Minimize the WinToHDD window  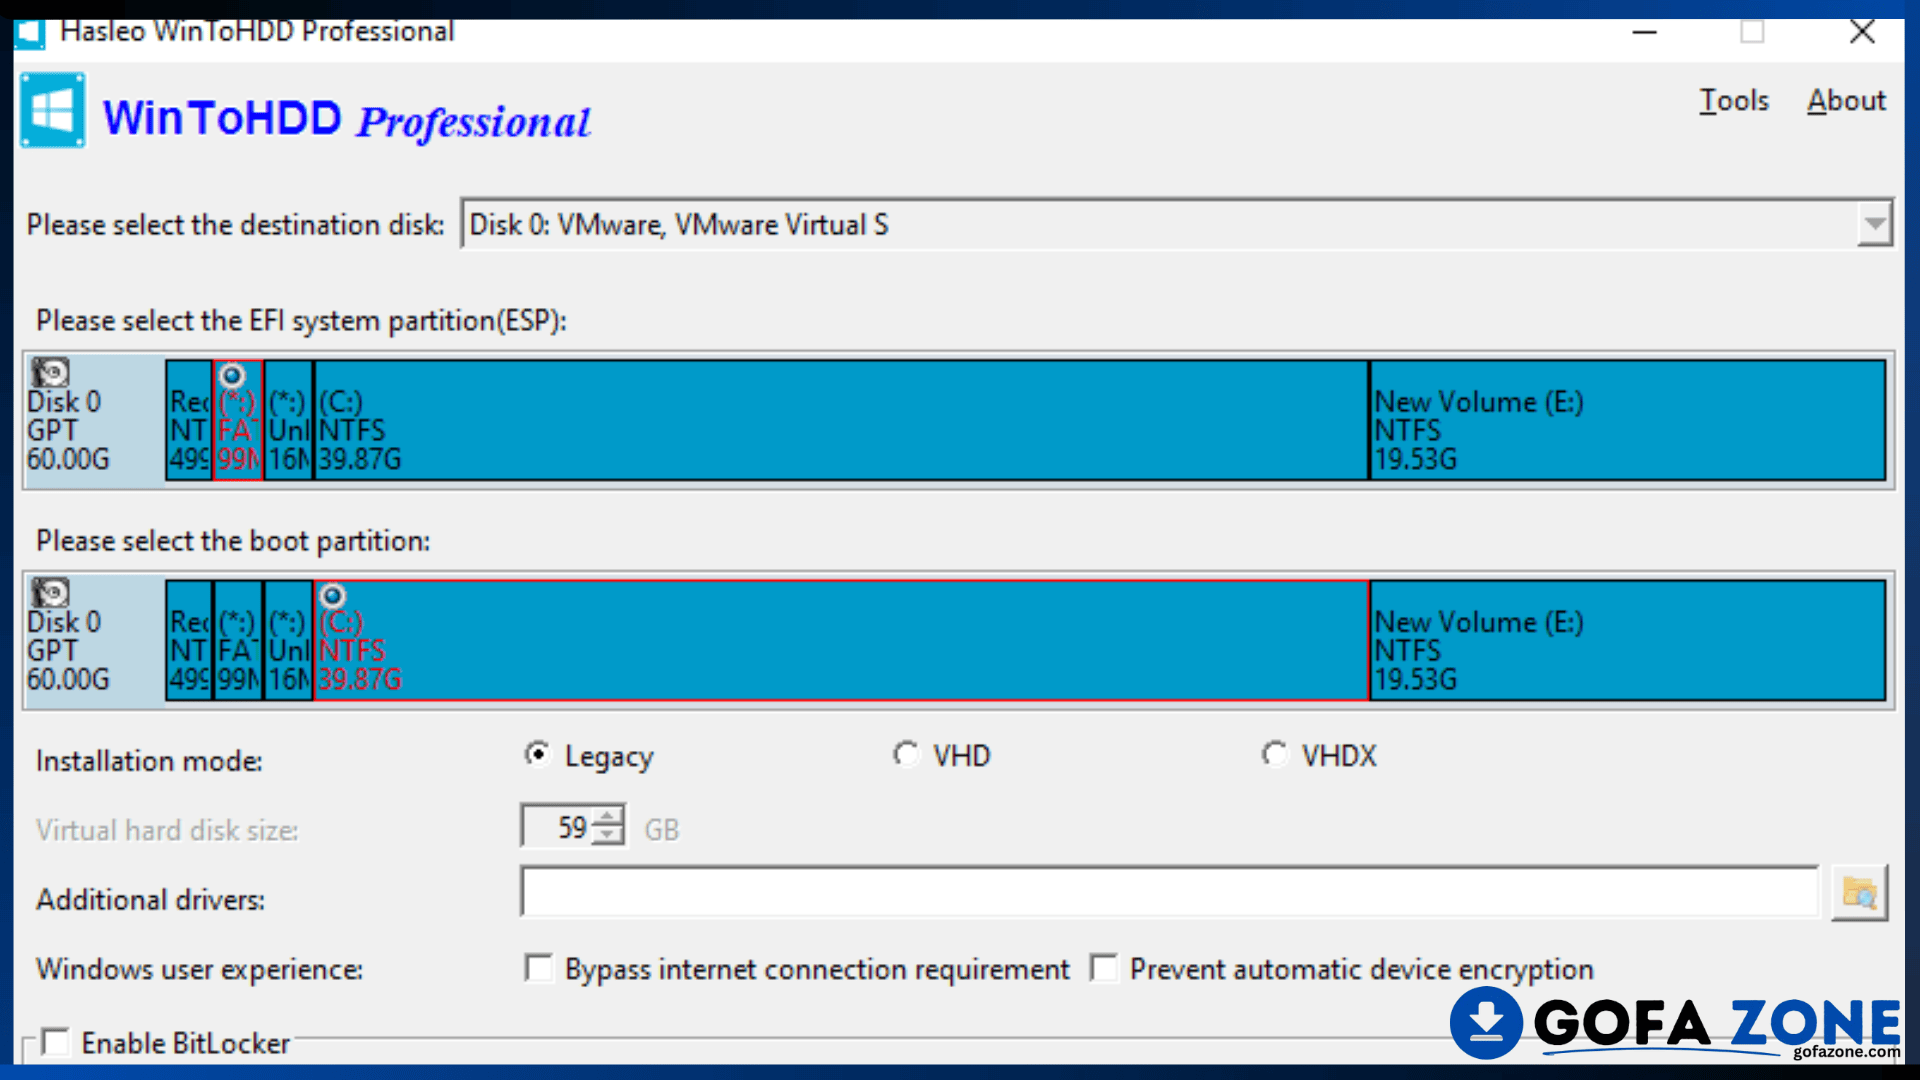(x=1645, y=32)
